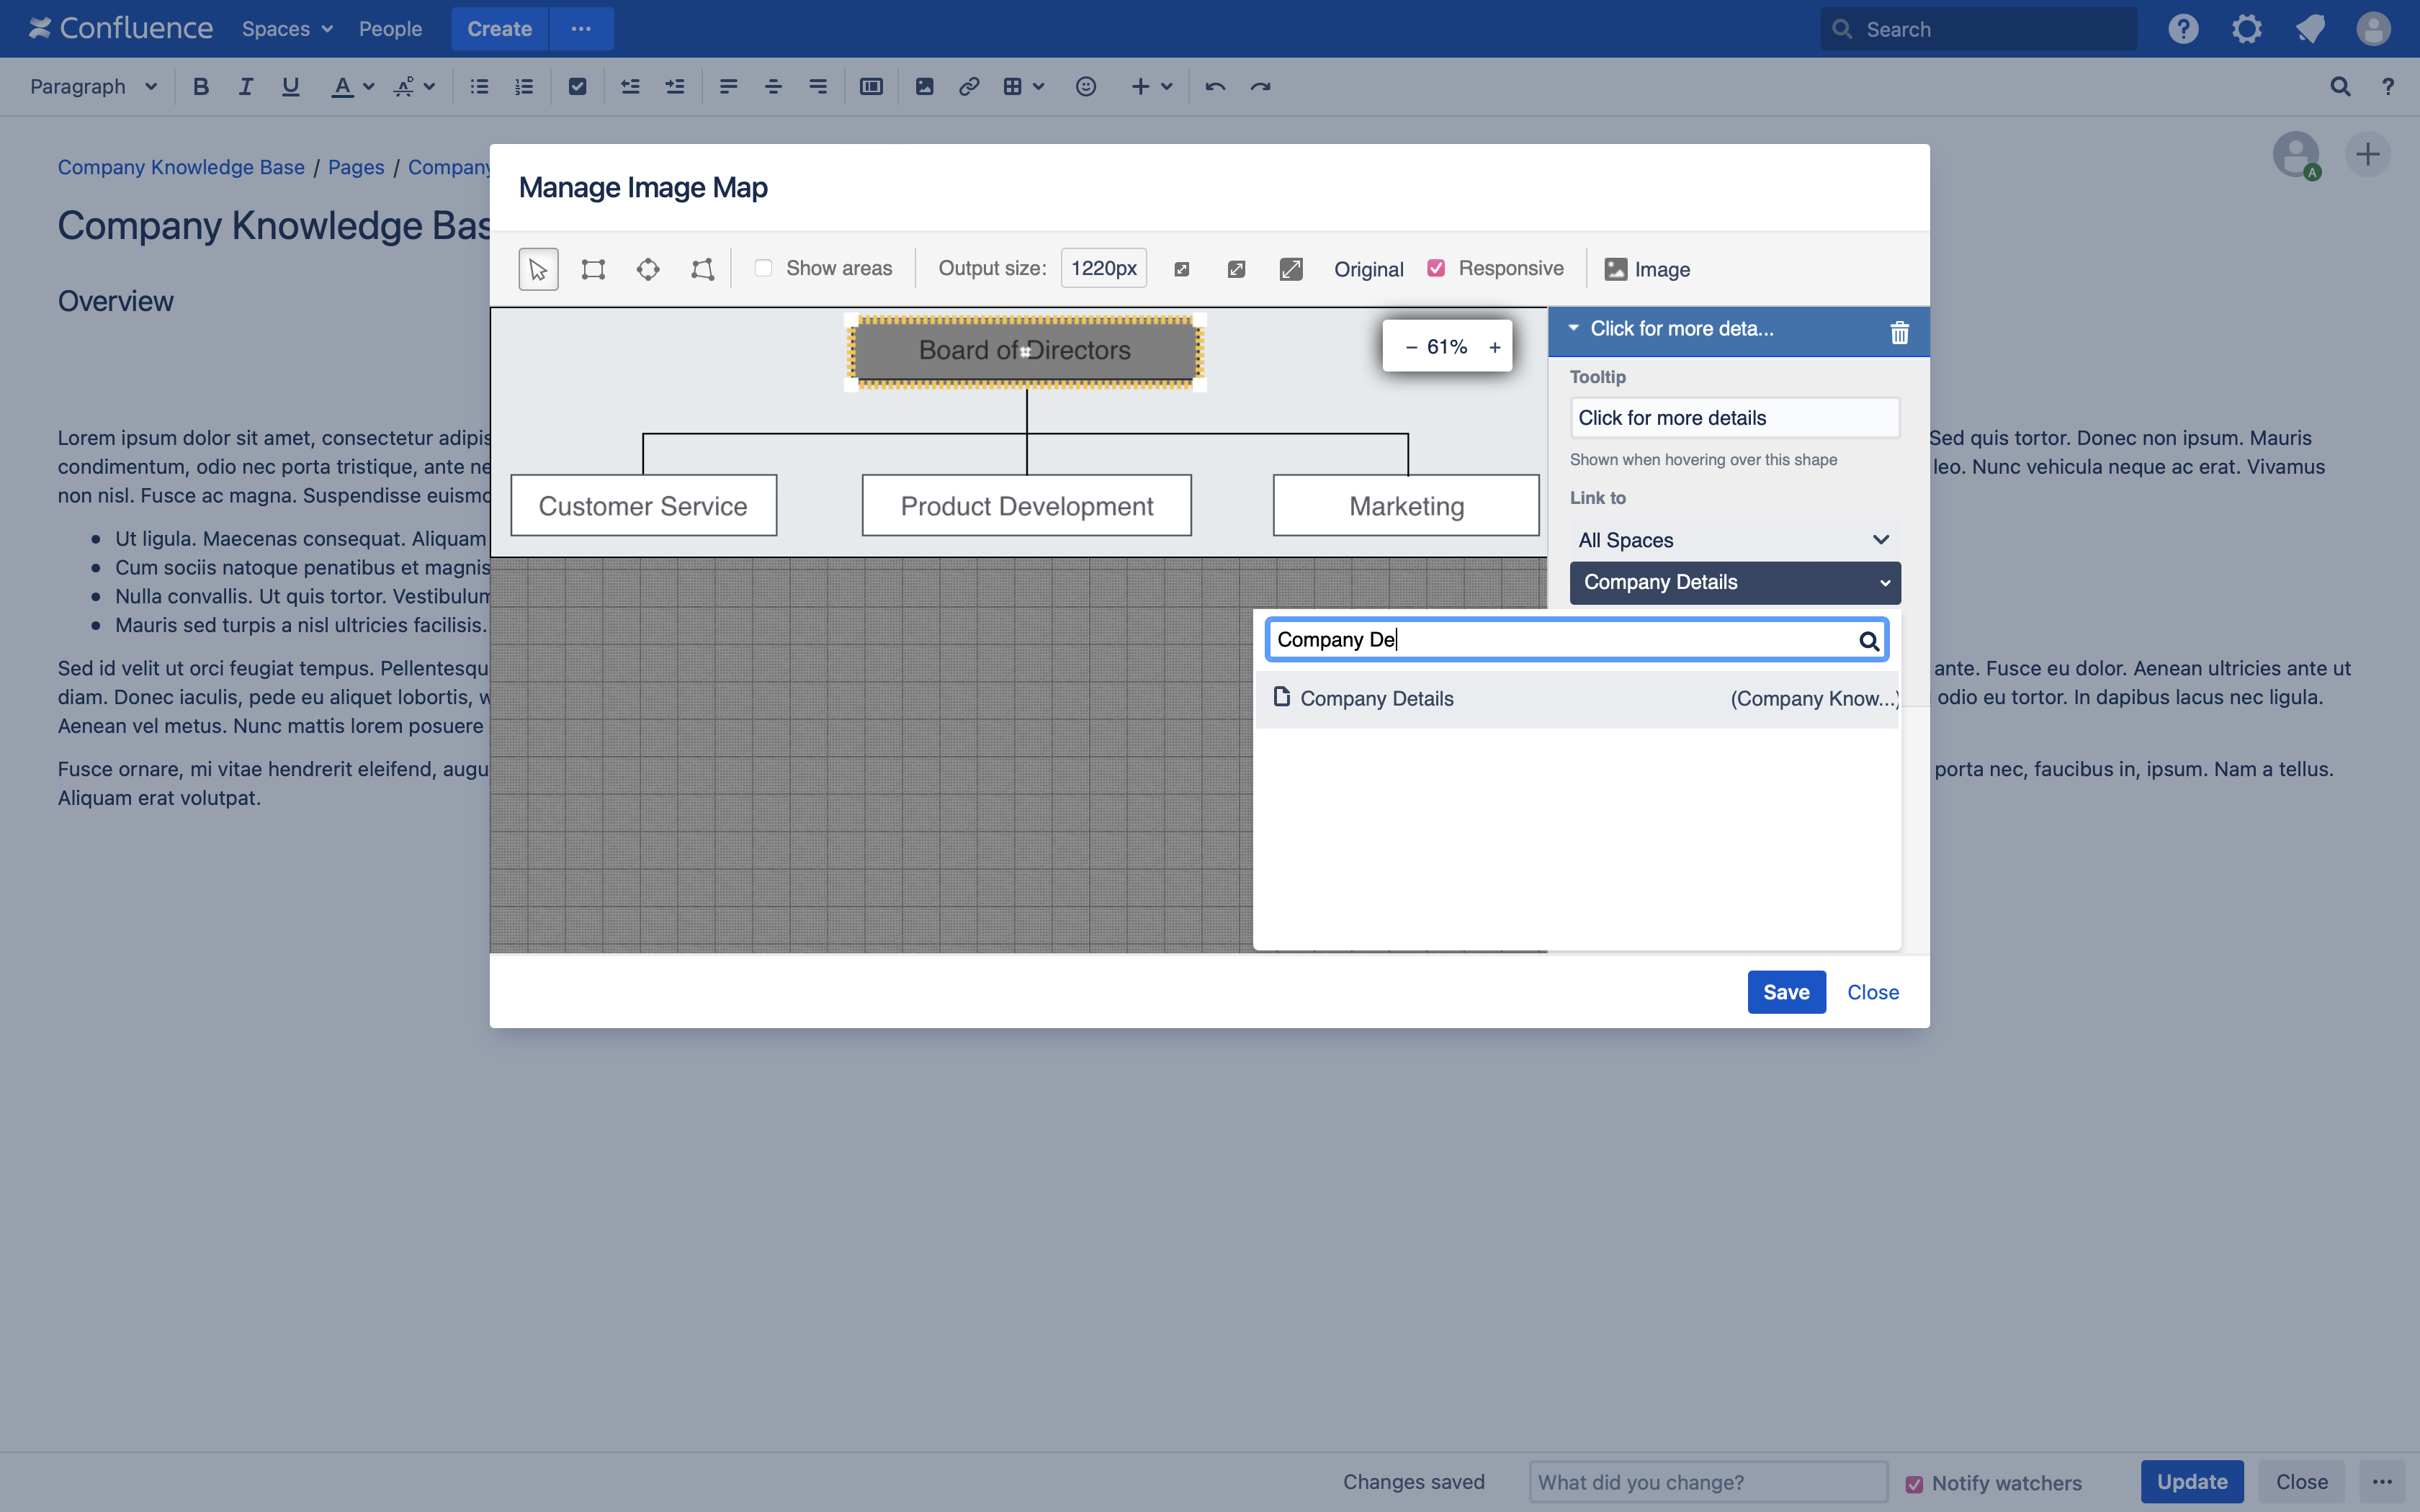This screenshot has height=1512, width=2420.
Task: Zoom out with the minus button
Action: coord(1411,347)
